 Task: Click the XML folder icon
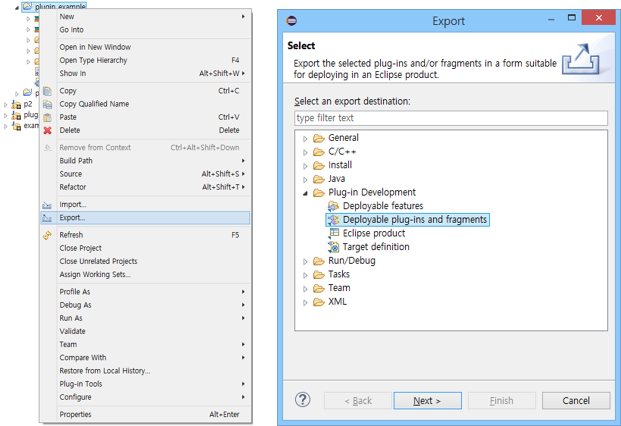coord(319,302)
